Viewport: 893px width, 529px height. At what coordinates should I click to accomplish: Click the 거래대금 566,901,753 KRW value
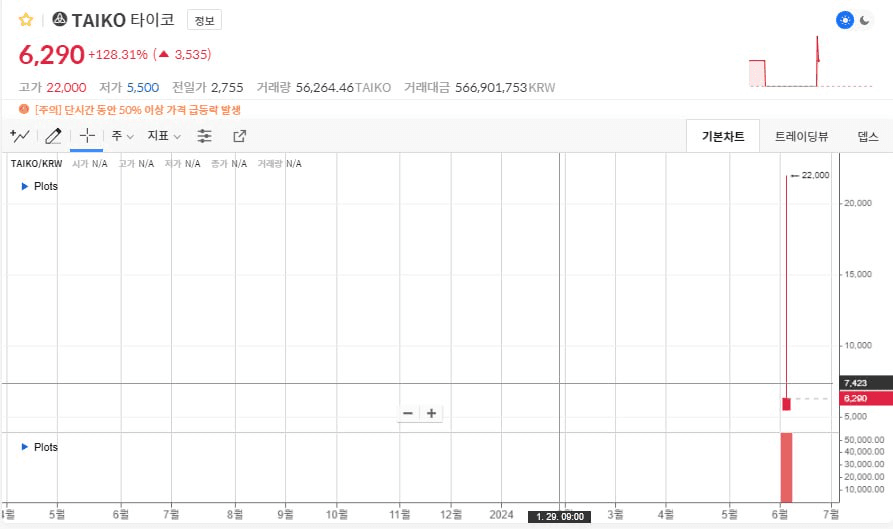tap(505, 87)
